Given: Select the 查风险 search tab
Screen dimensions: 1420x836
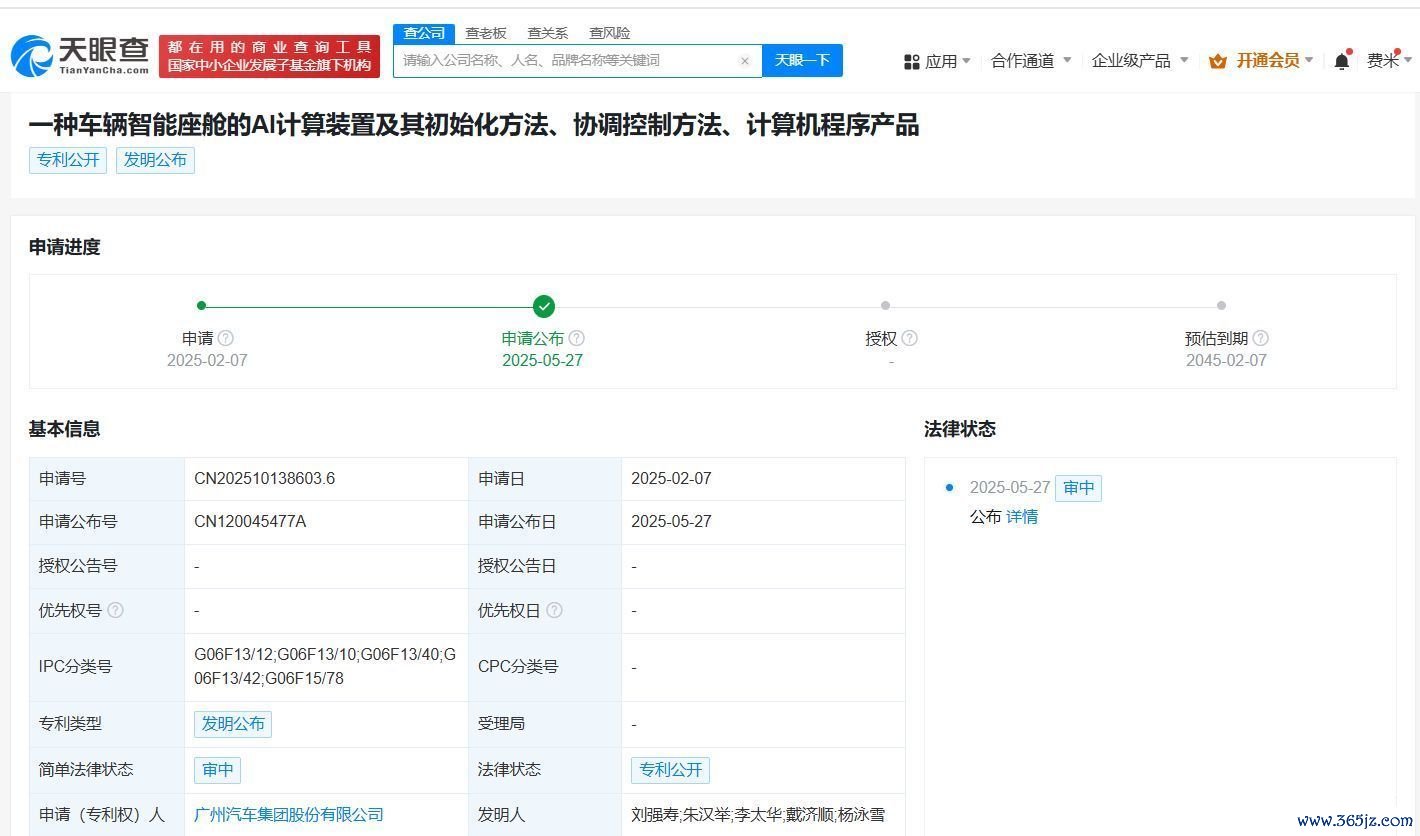Looking at the screenshot, I should pos(609,33).
